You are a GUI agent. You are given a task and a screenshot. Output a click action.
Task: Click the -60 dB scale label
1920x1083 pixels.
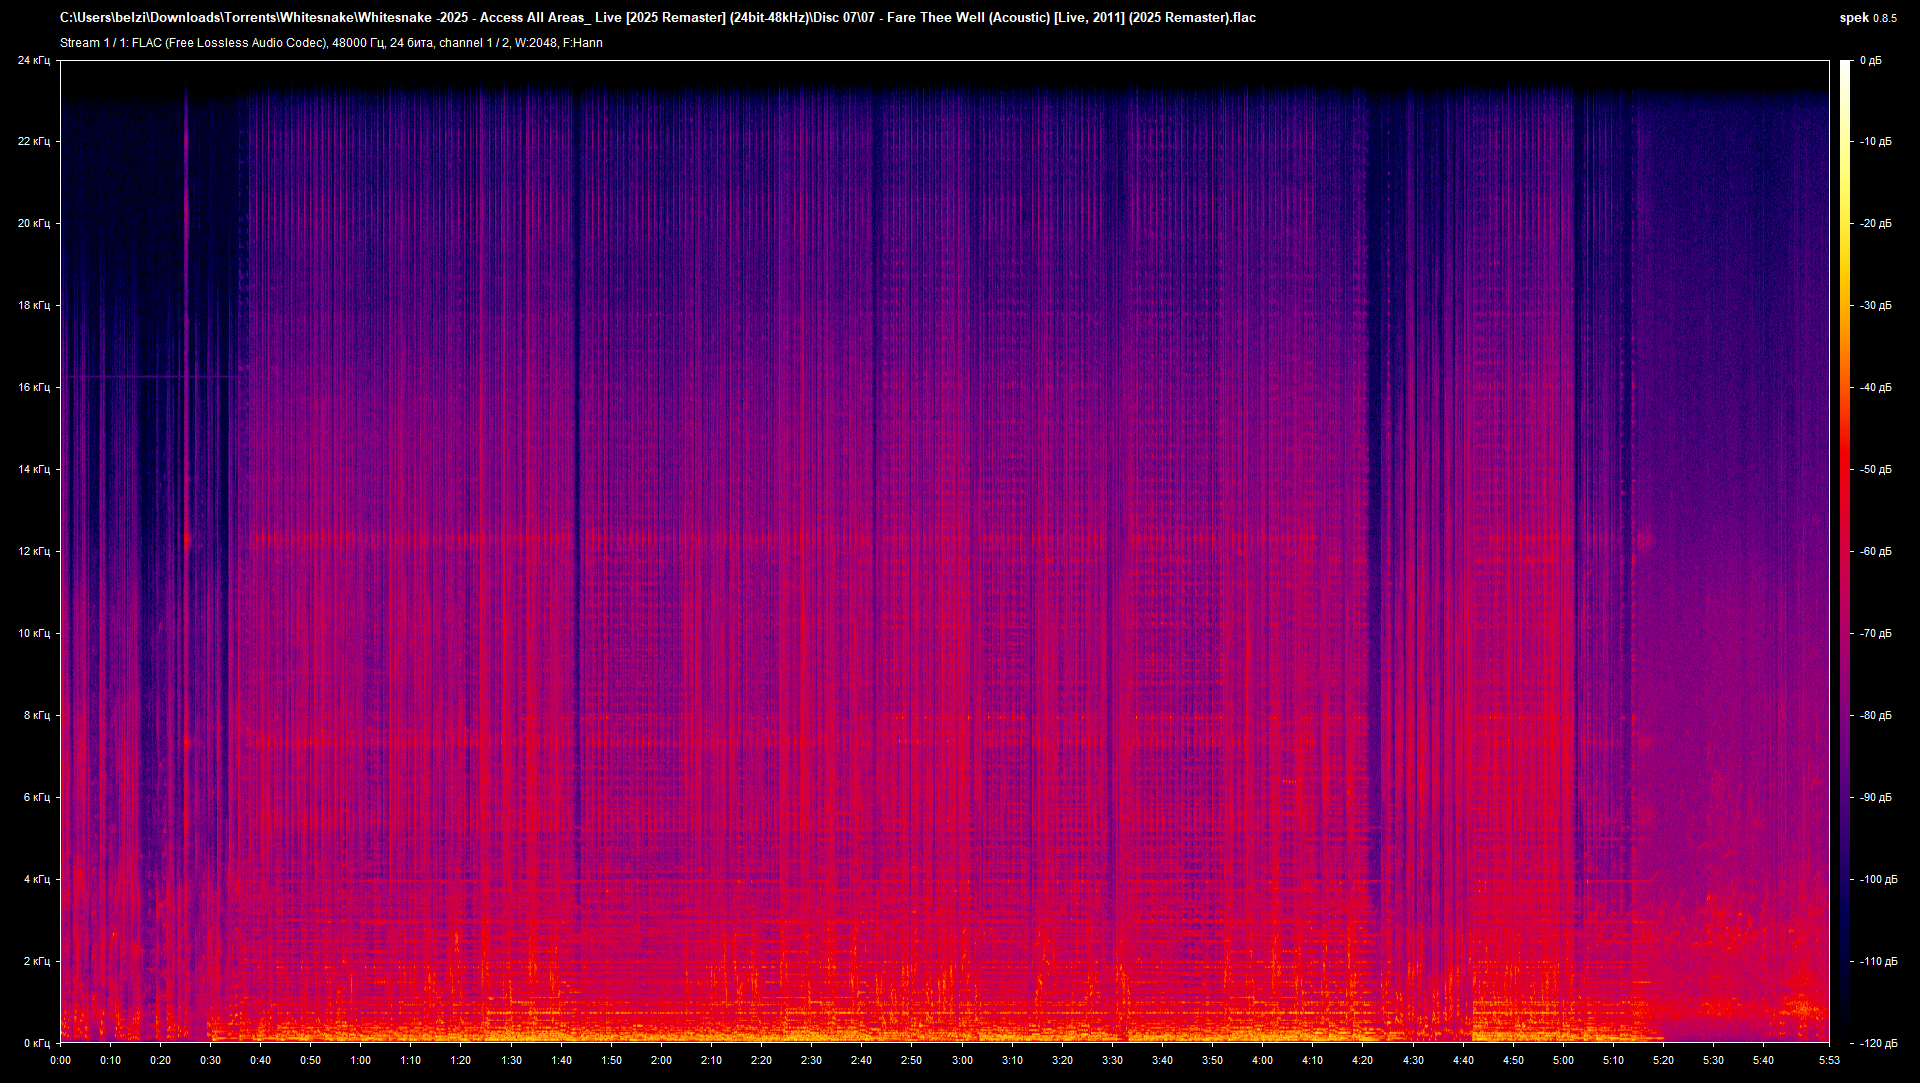click(x=1875, y=551)
